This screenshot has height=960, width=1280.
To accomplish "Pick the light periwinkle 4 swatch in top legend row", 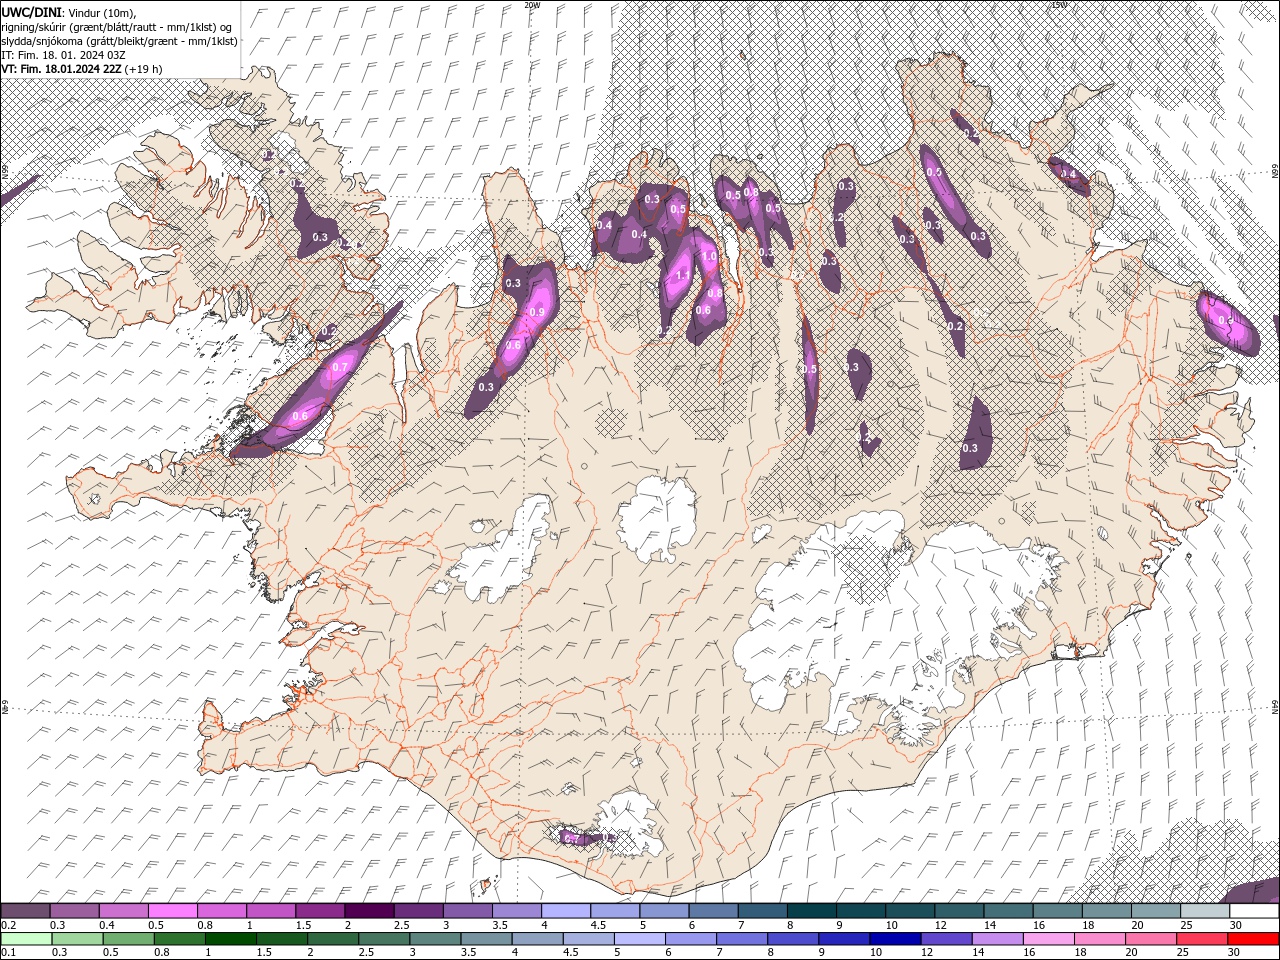I will pos(566,911).
